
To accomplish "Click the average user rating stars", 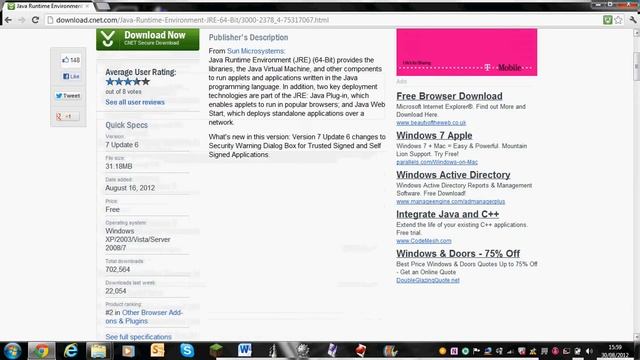I will point(128,82).
